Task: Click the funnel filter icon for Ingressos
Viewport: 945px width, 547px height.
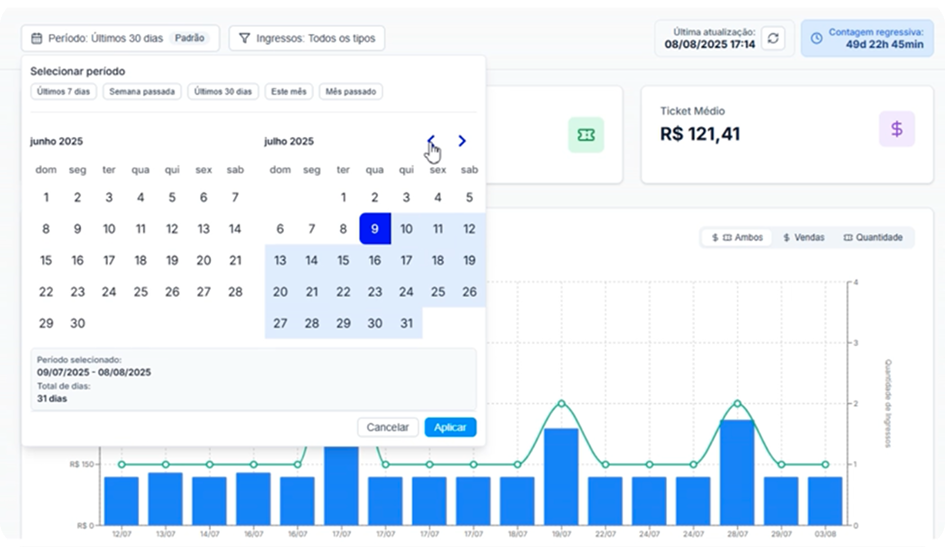Action: [x=244, y=39]
